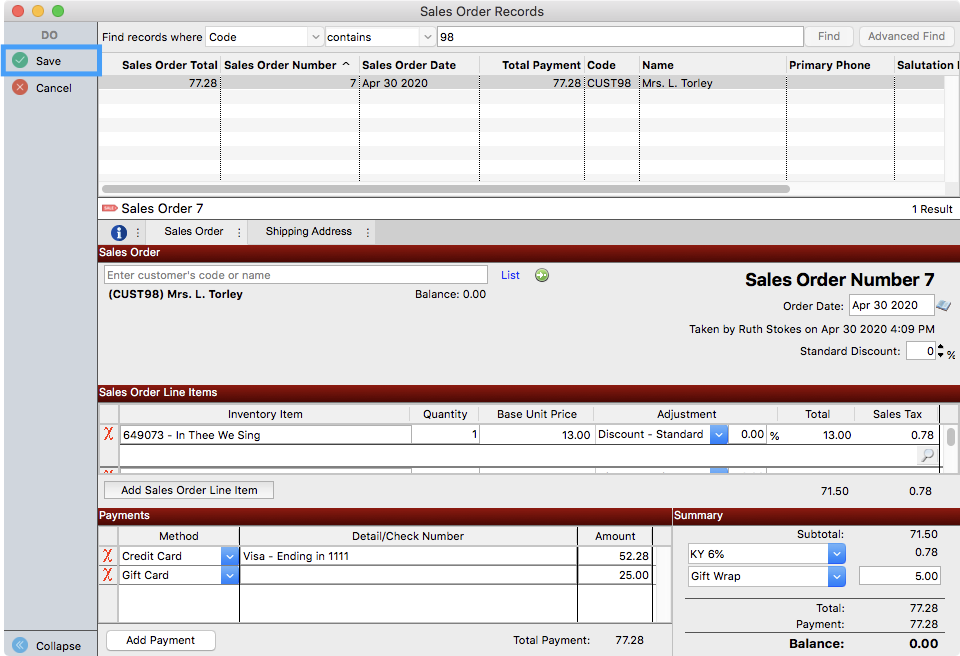Click the red Cancel icon
The height and width of the screenshot is (656, 960).
[x=20, y=88]
